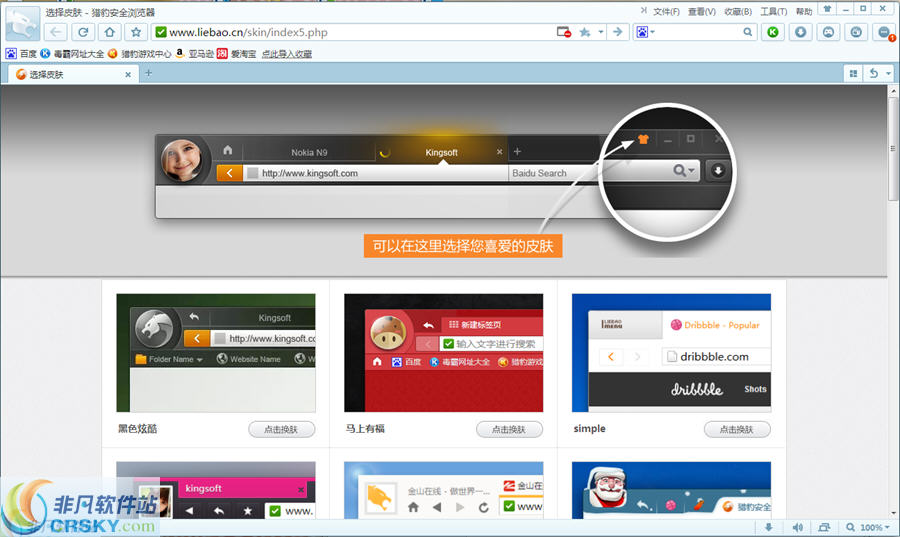Screen dimensions: 900x537
Task: Click the status bar window-mode icon
Action: click(x=824, y=527)
